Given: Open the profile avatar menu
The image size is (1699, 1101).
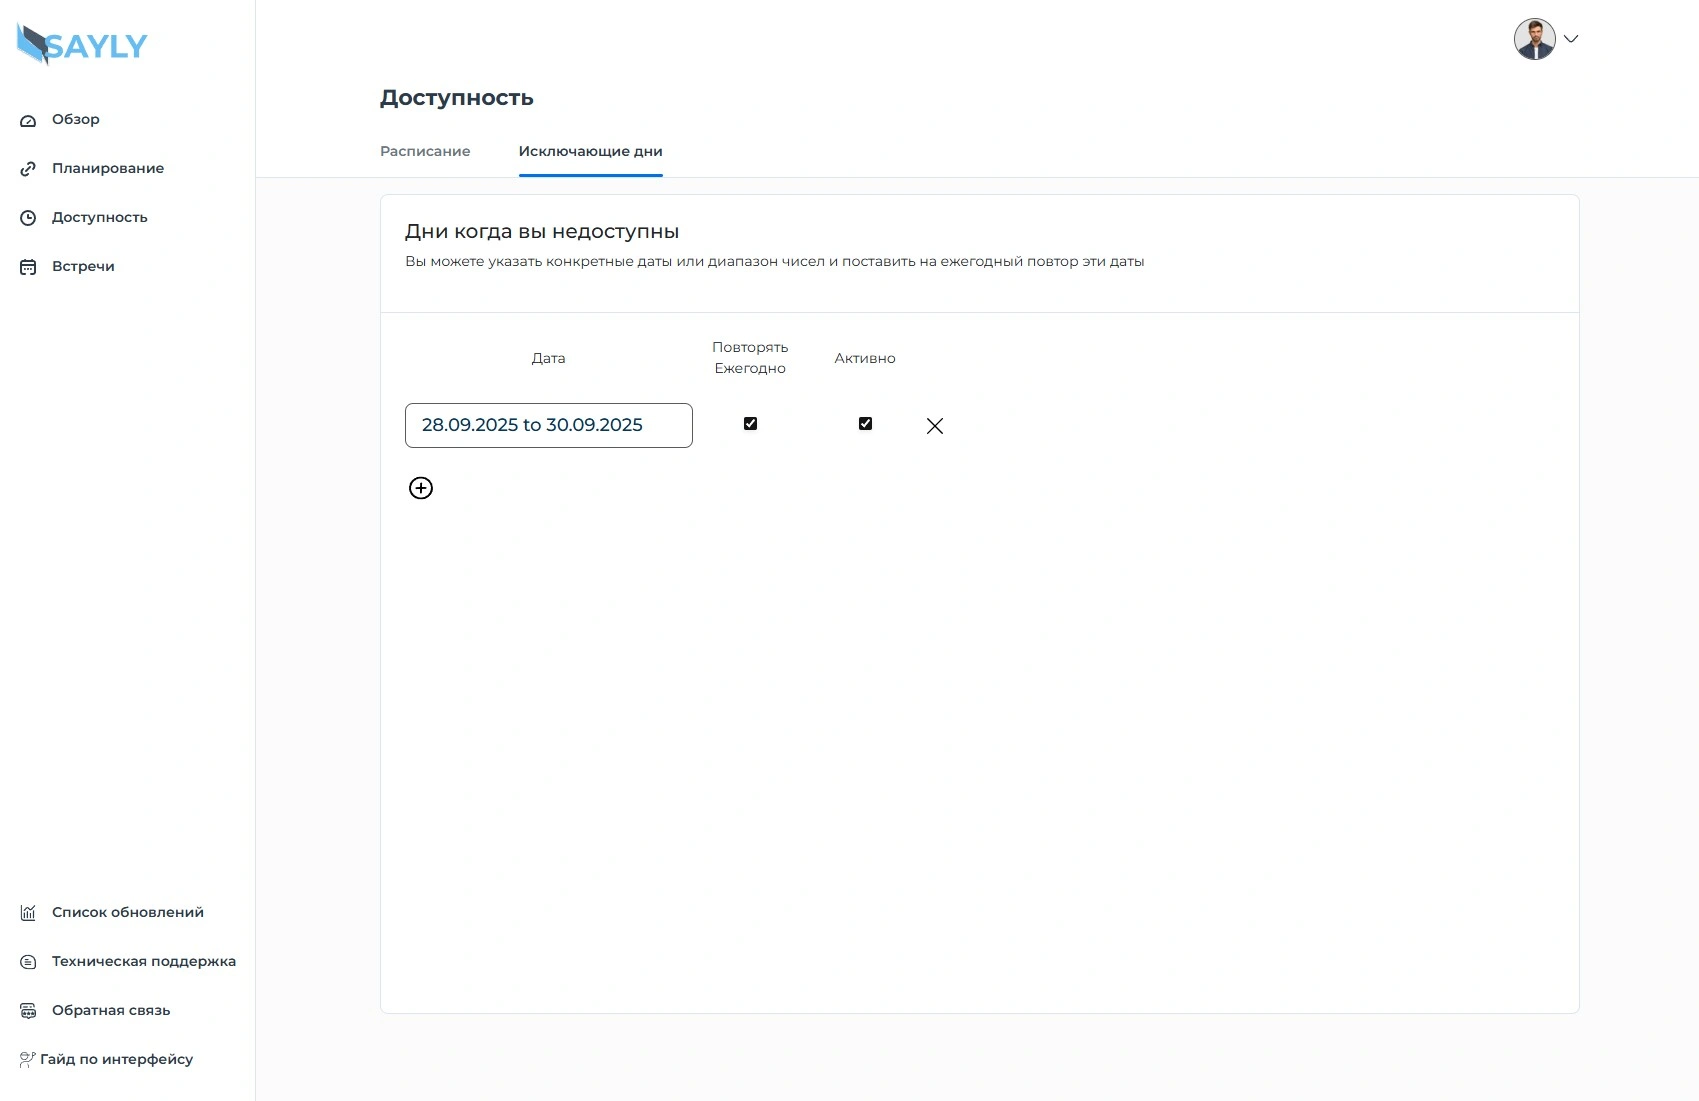Looking at the screenshot, I should (x=1534, y=39).
